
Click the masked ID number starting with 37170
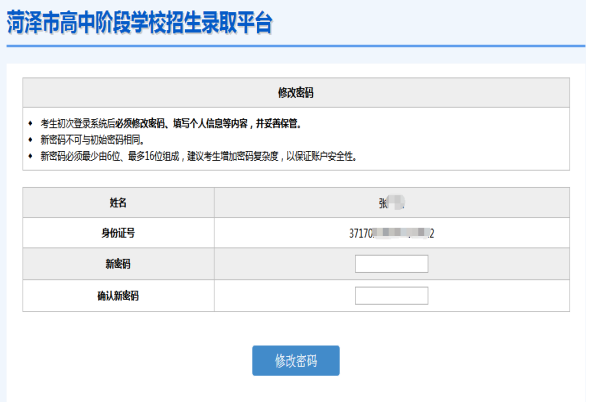click(391, 233)
